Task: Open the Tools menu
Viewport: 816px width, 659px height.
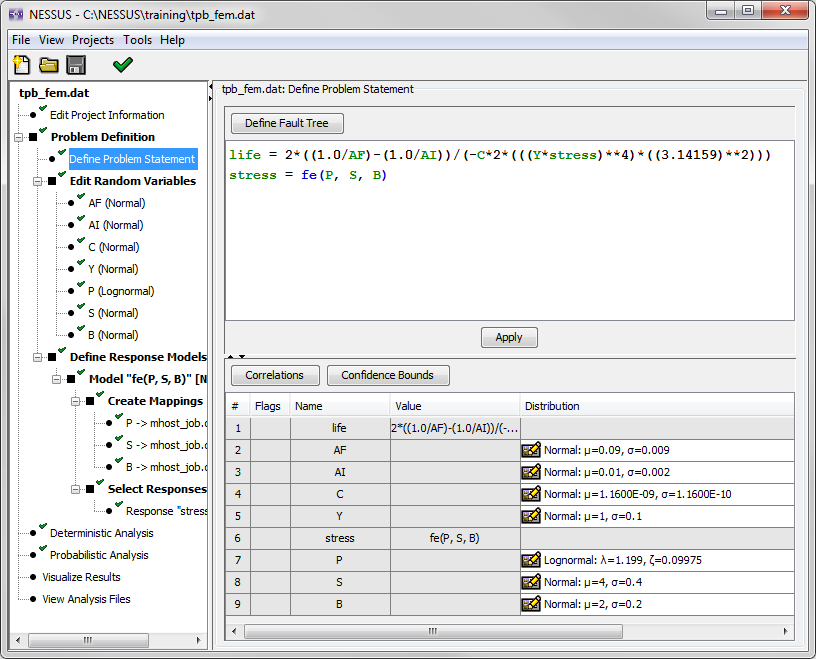Action: click(138, 40)
